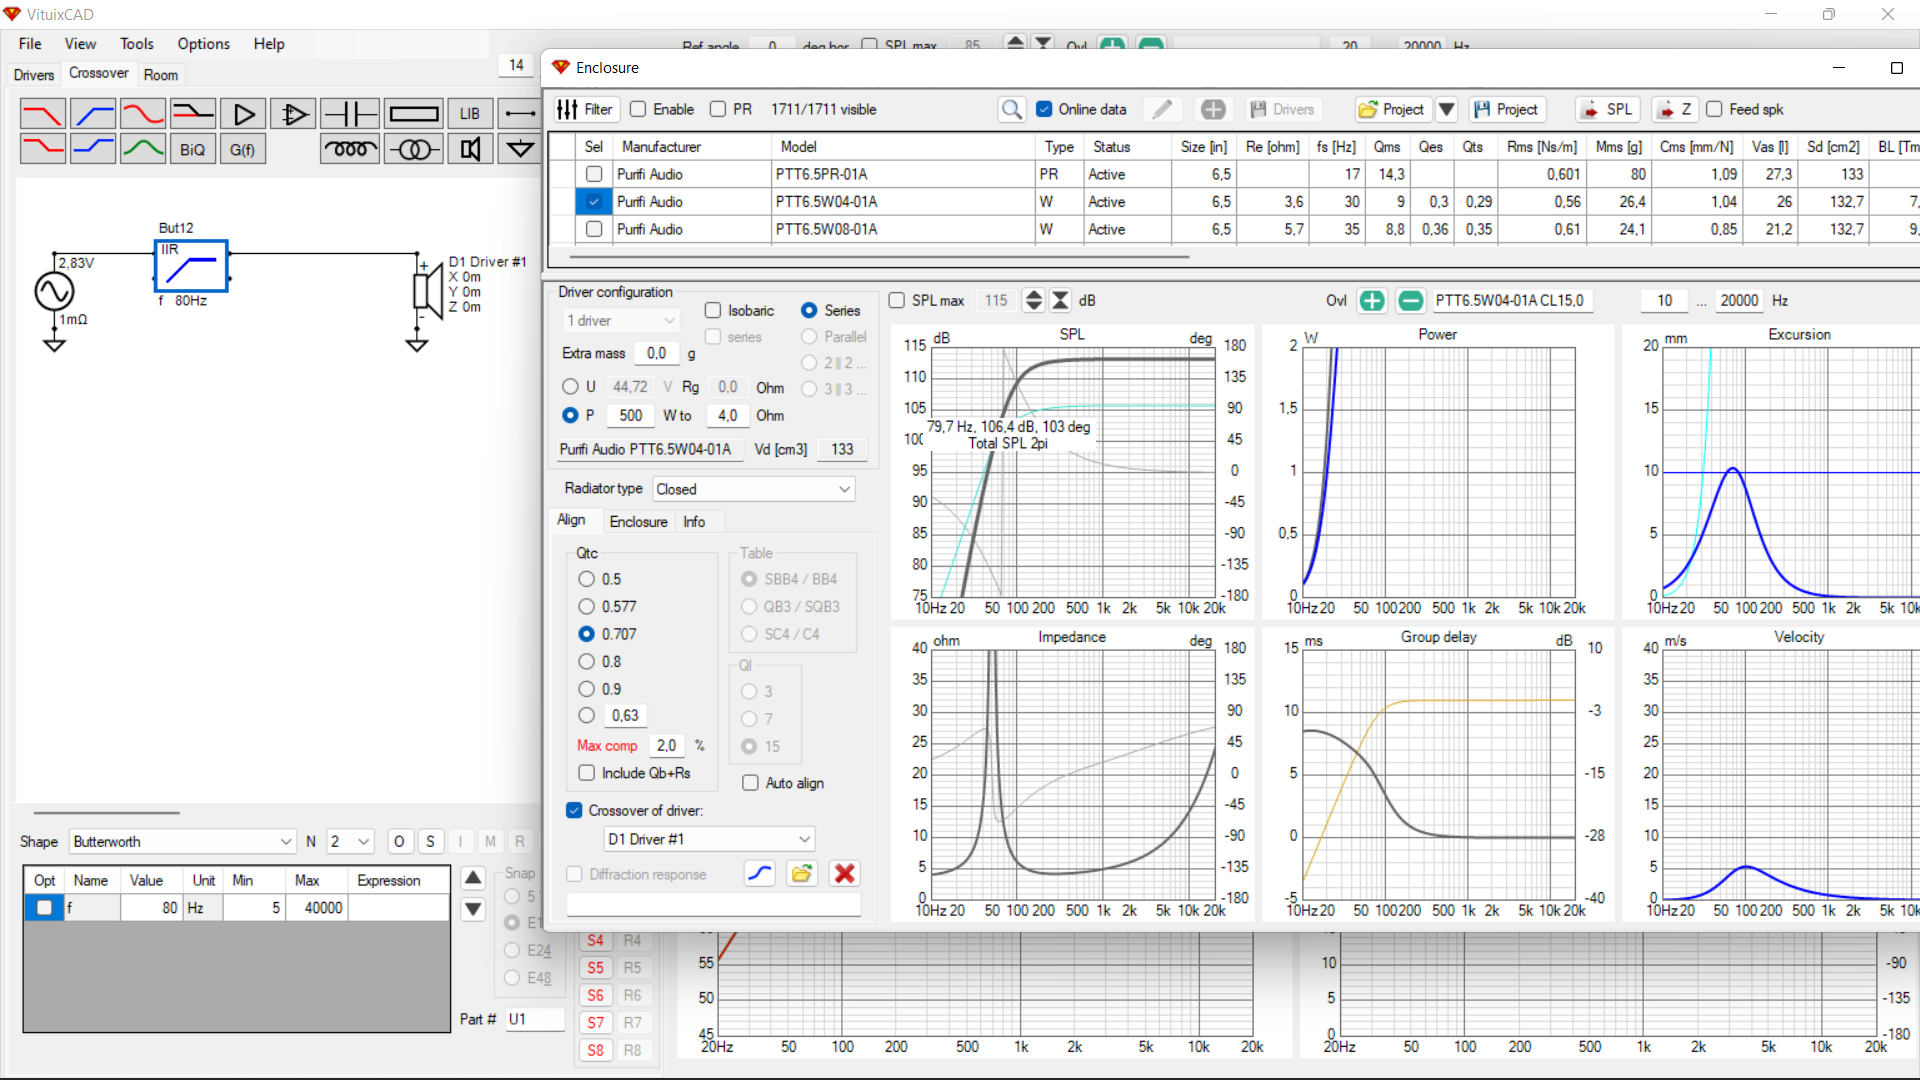The image size is (1920, 1080).
Task: Add a G(f) transfer function block
Action: pyautogui.click(x=243, y=149)
